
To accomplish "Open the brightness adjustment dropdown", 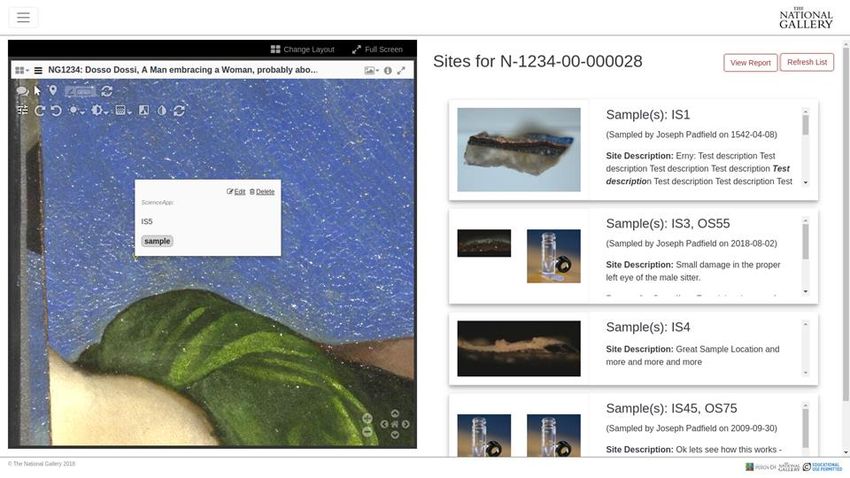I will 76,111.
